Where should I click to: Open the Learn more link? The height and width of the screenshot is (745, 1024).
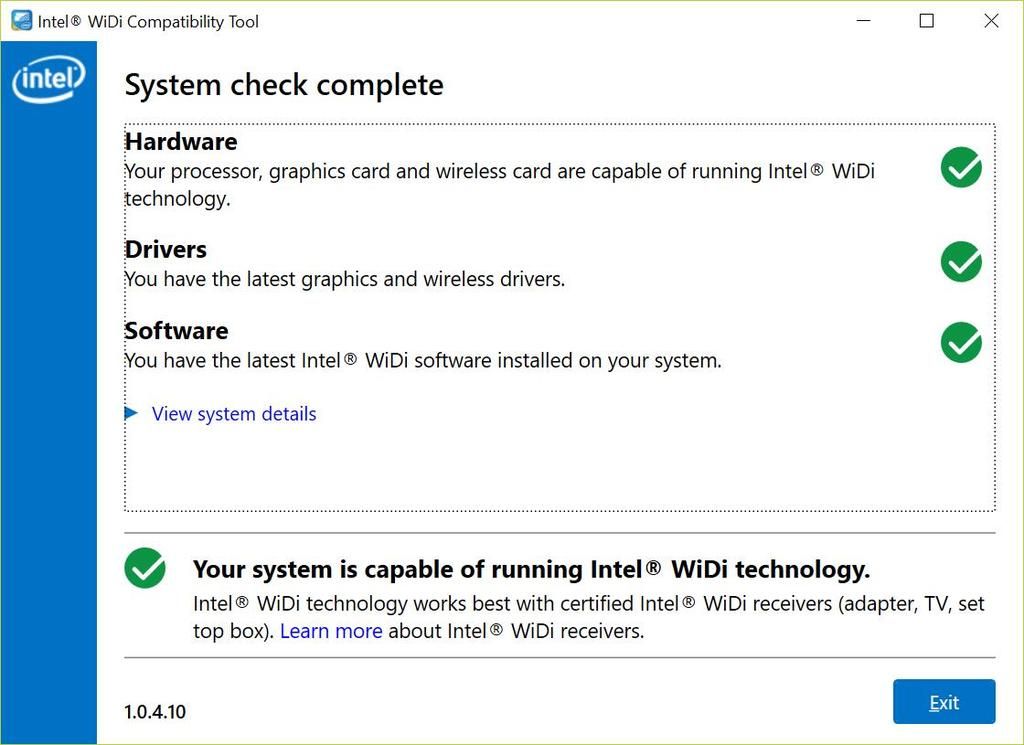(x=331, y=631)
